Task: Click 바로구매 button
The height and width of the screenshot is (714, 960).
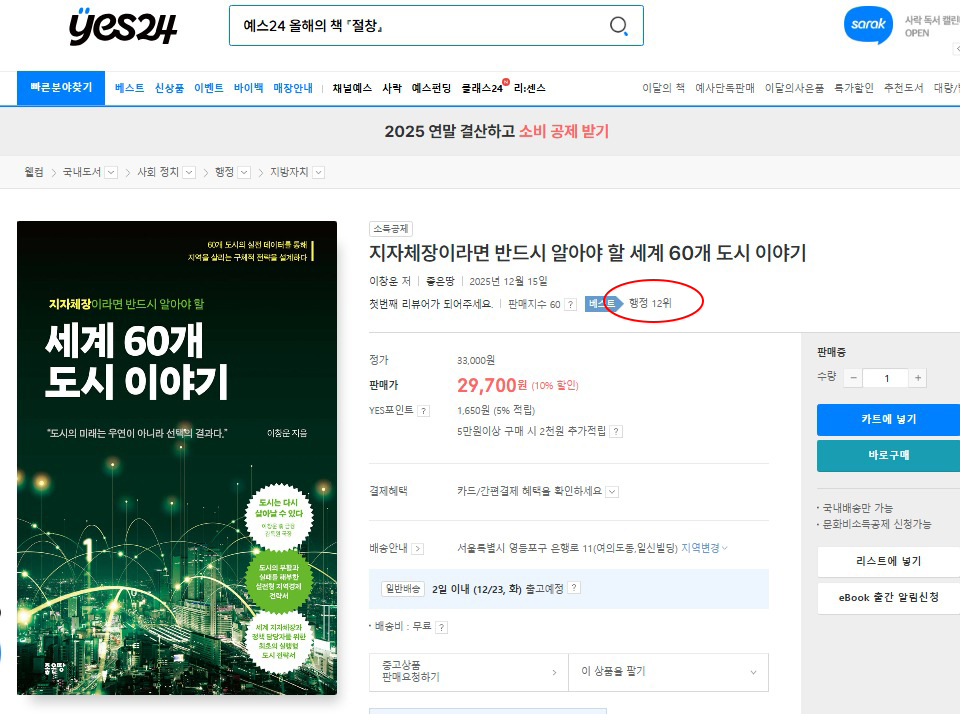Action: (x=888, y=455)
